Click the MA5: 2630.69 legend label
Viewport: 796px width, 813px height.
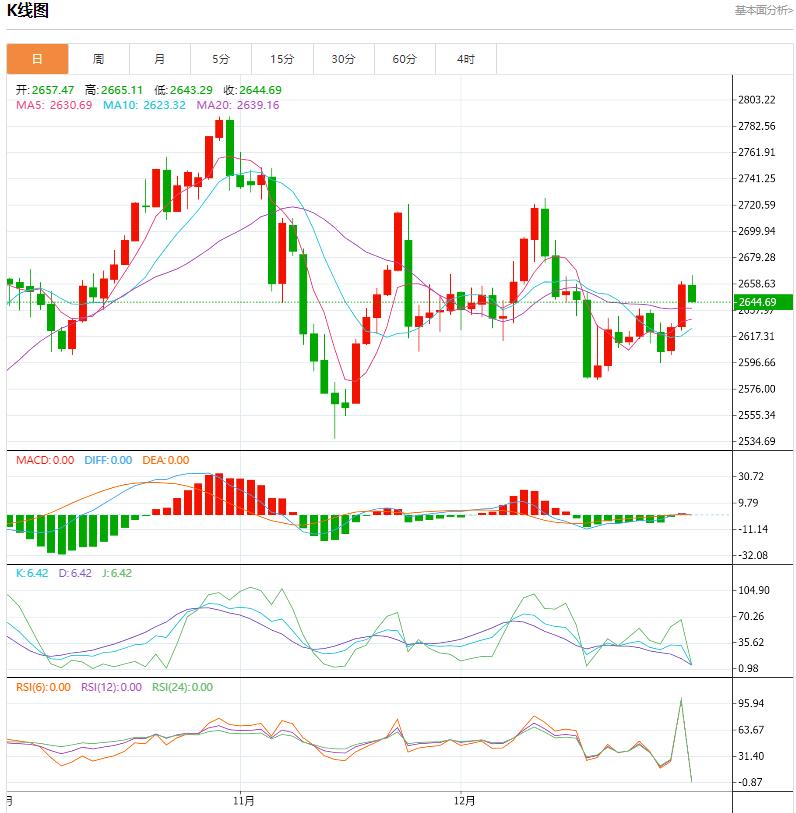[x=54, y=105]
